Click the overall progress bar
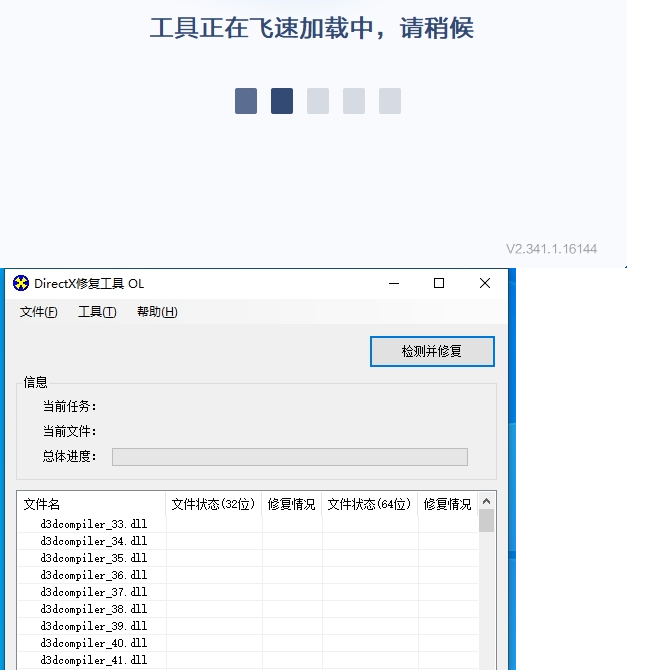The height and width of the screenshot is (670, 662). 289,457
